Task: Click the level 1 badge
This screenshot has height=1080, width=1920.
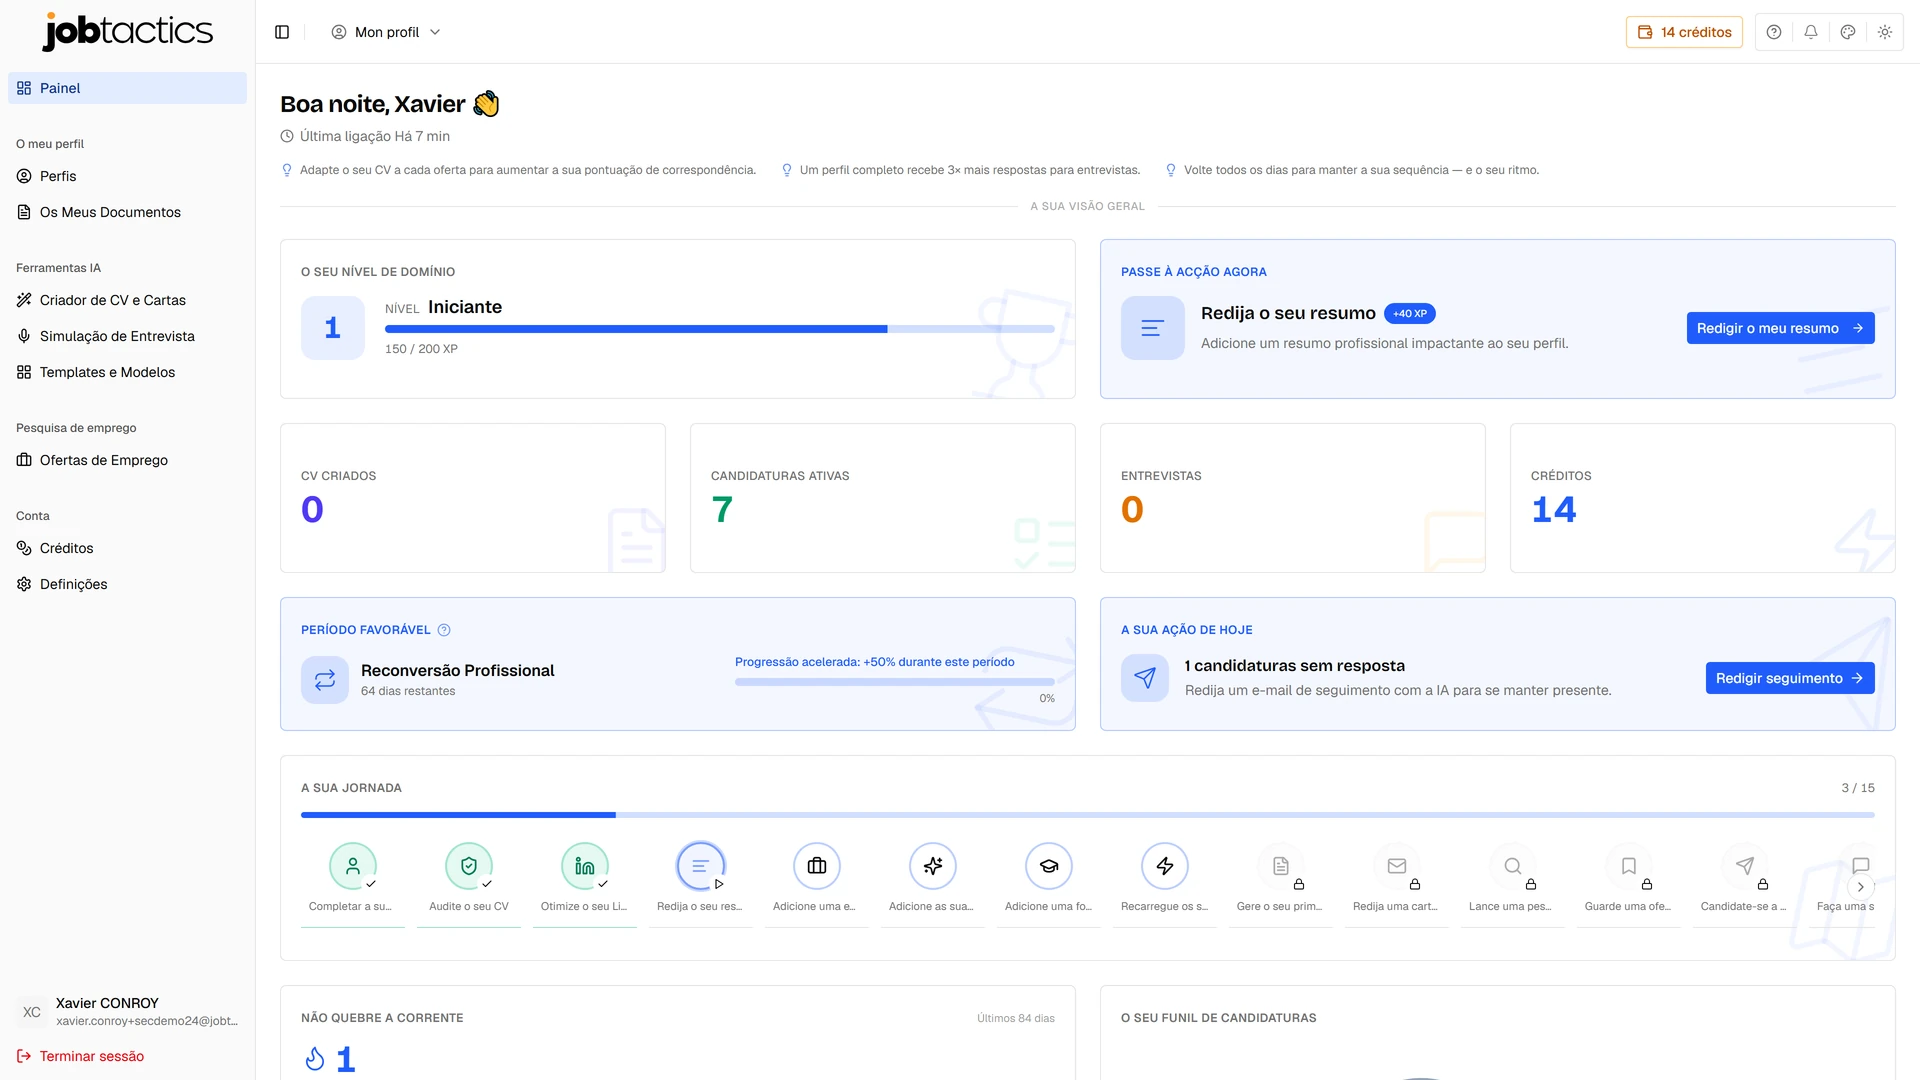Action: coord(333,328)
